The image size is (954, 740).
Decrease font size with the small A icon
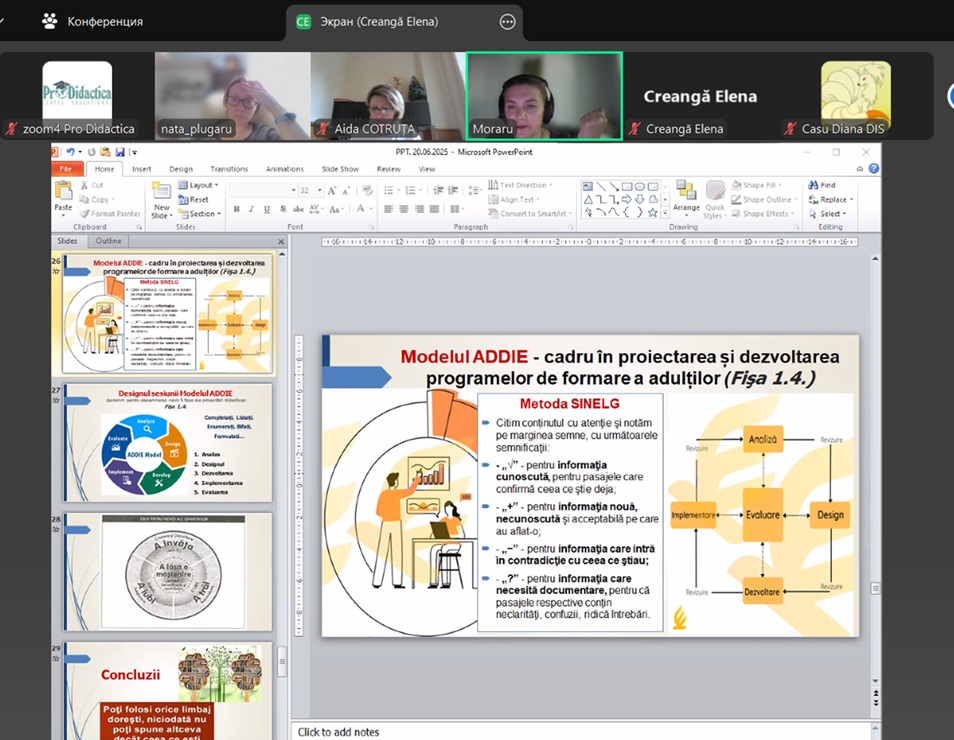pyautogui.click(x=346, y=191)
